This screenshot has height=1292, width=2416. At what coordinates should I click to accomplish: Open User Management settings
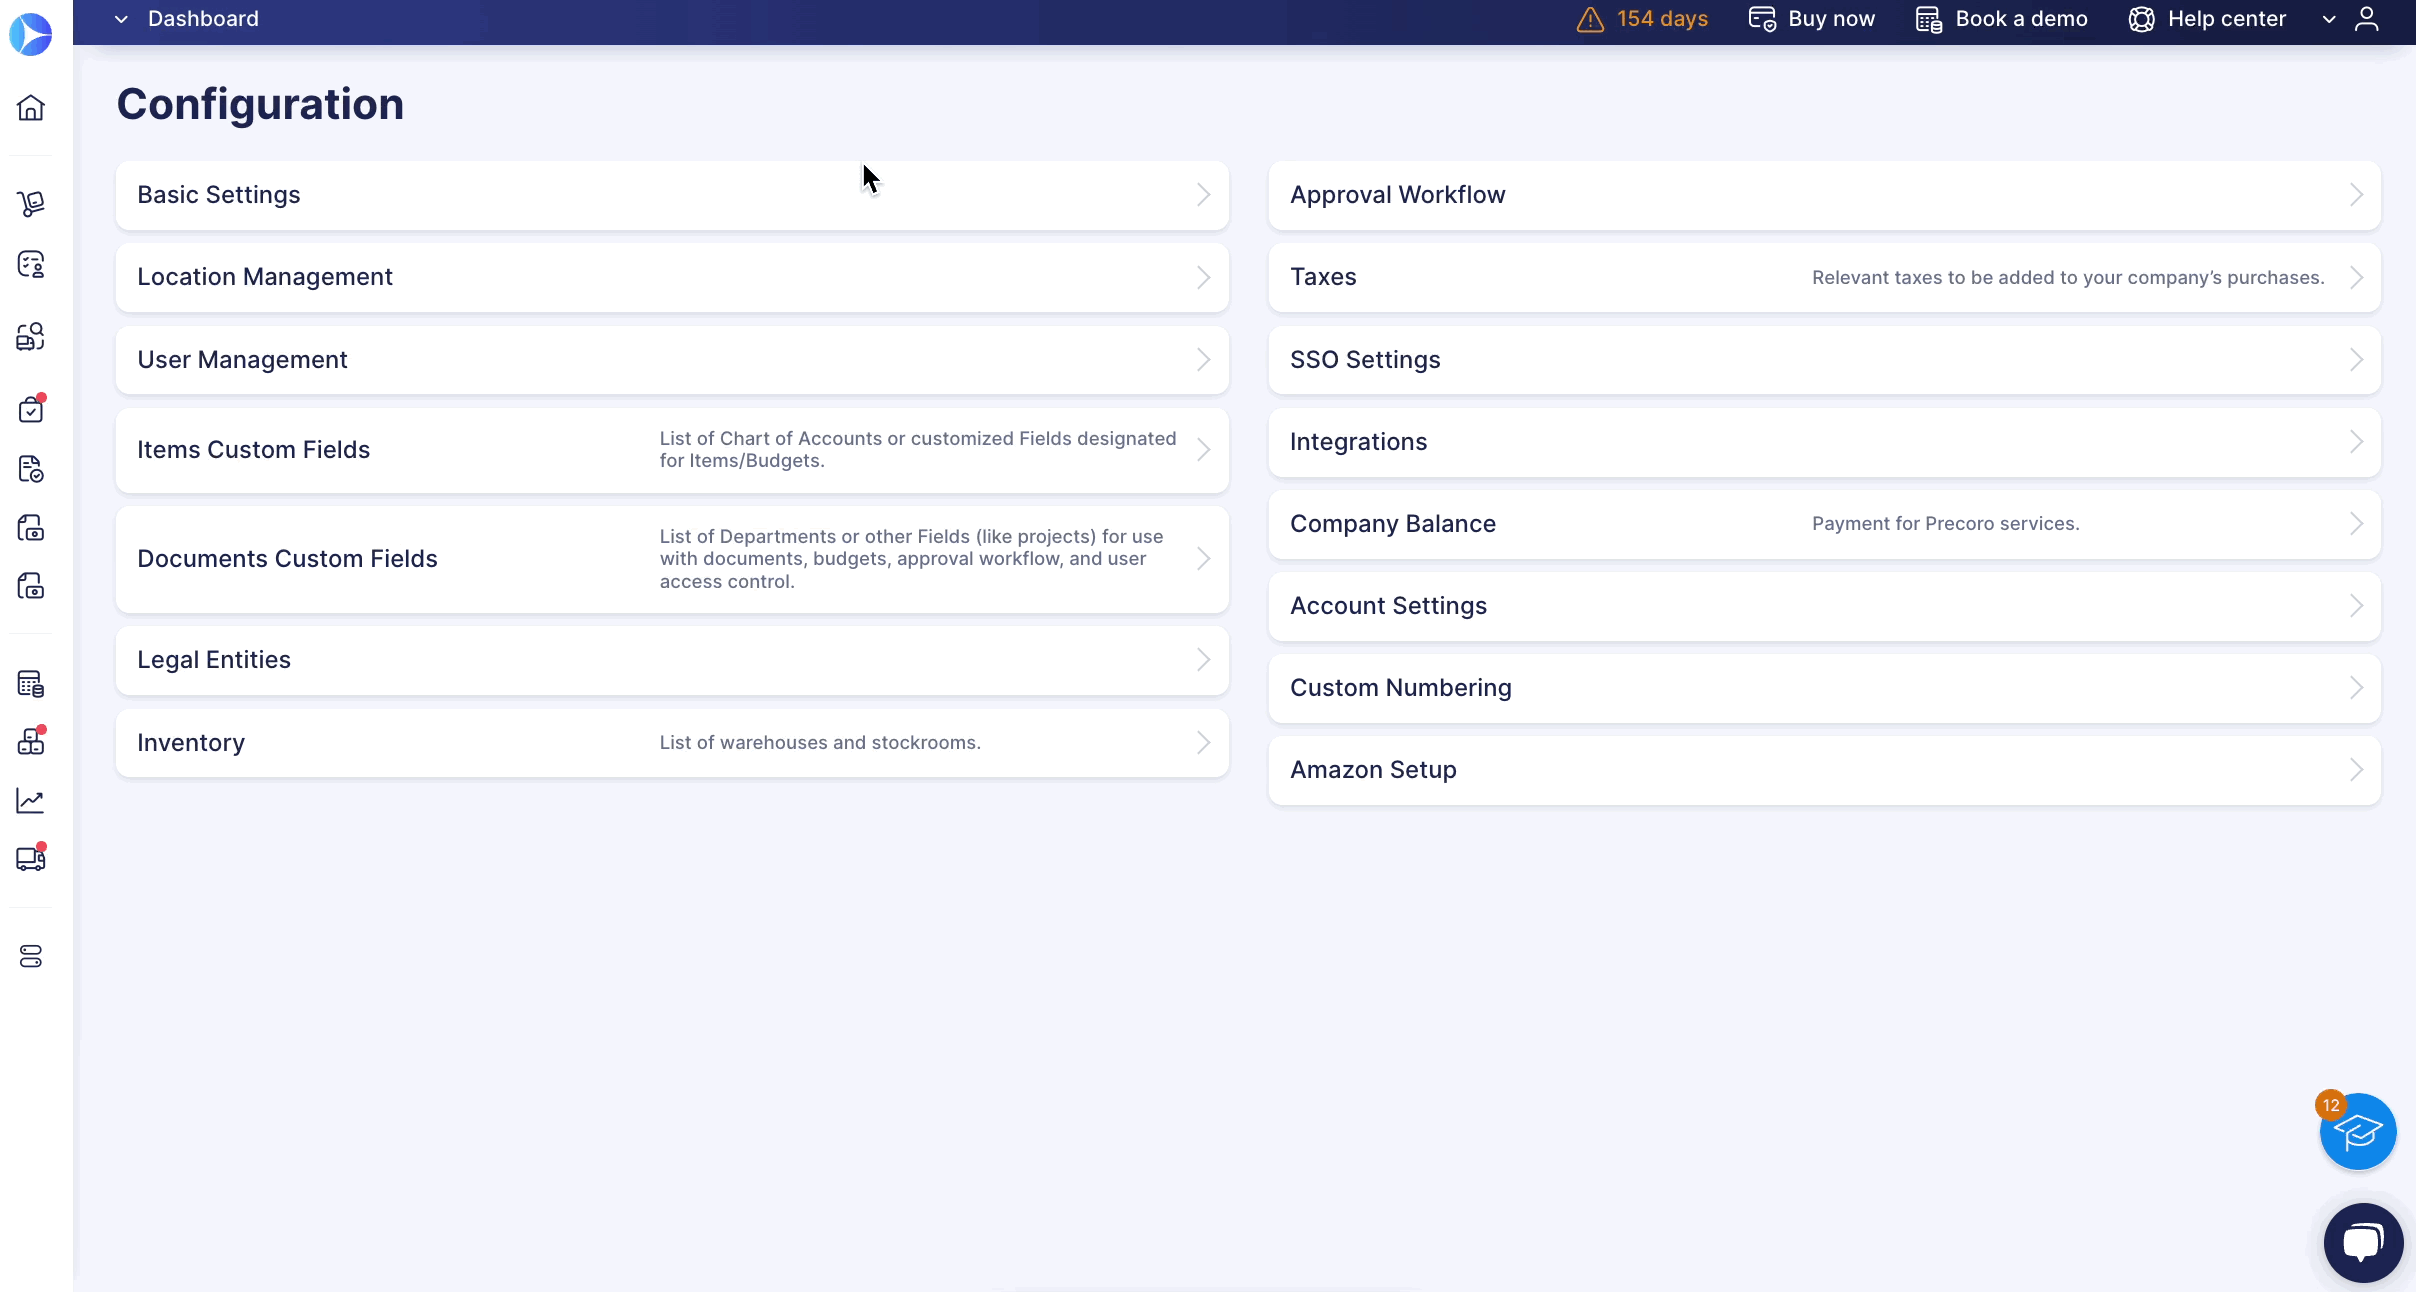[672, 360]
